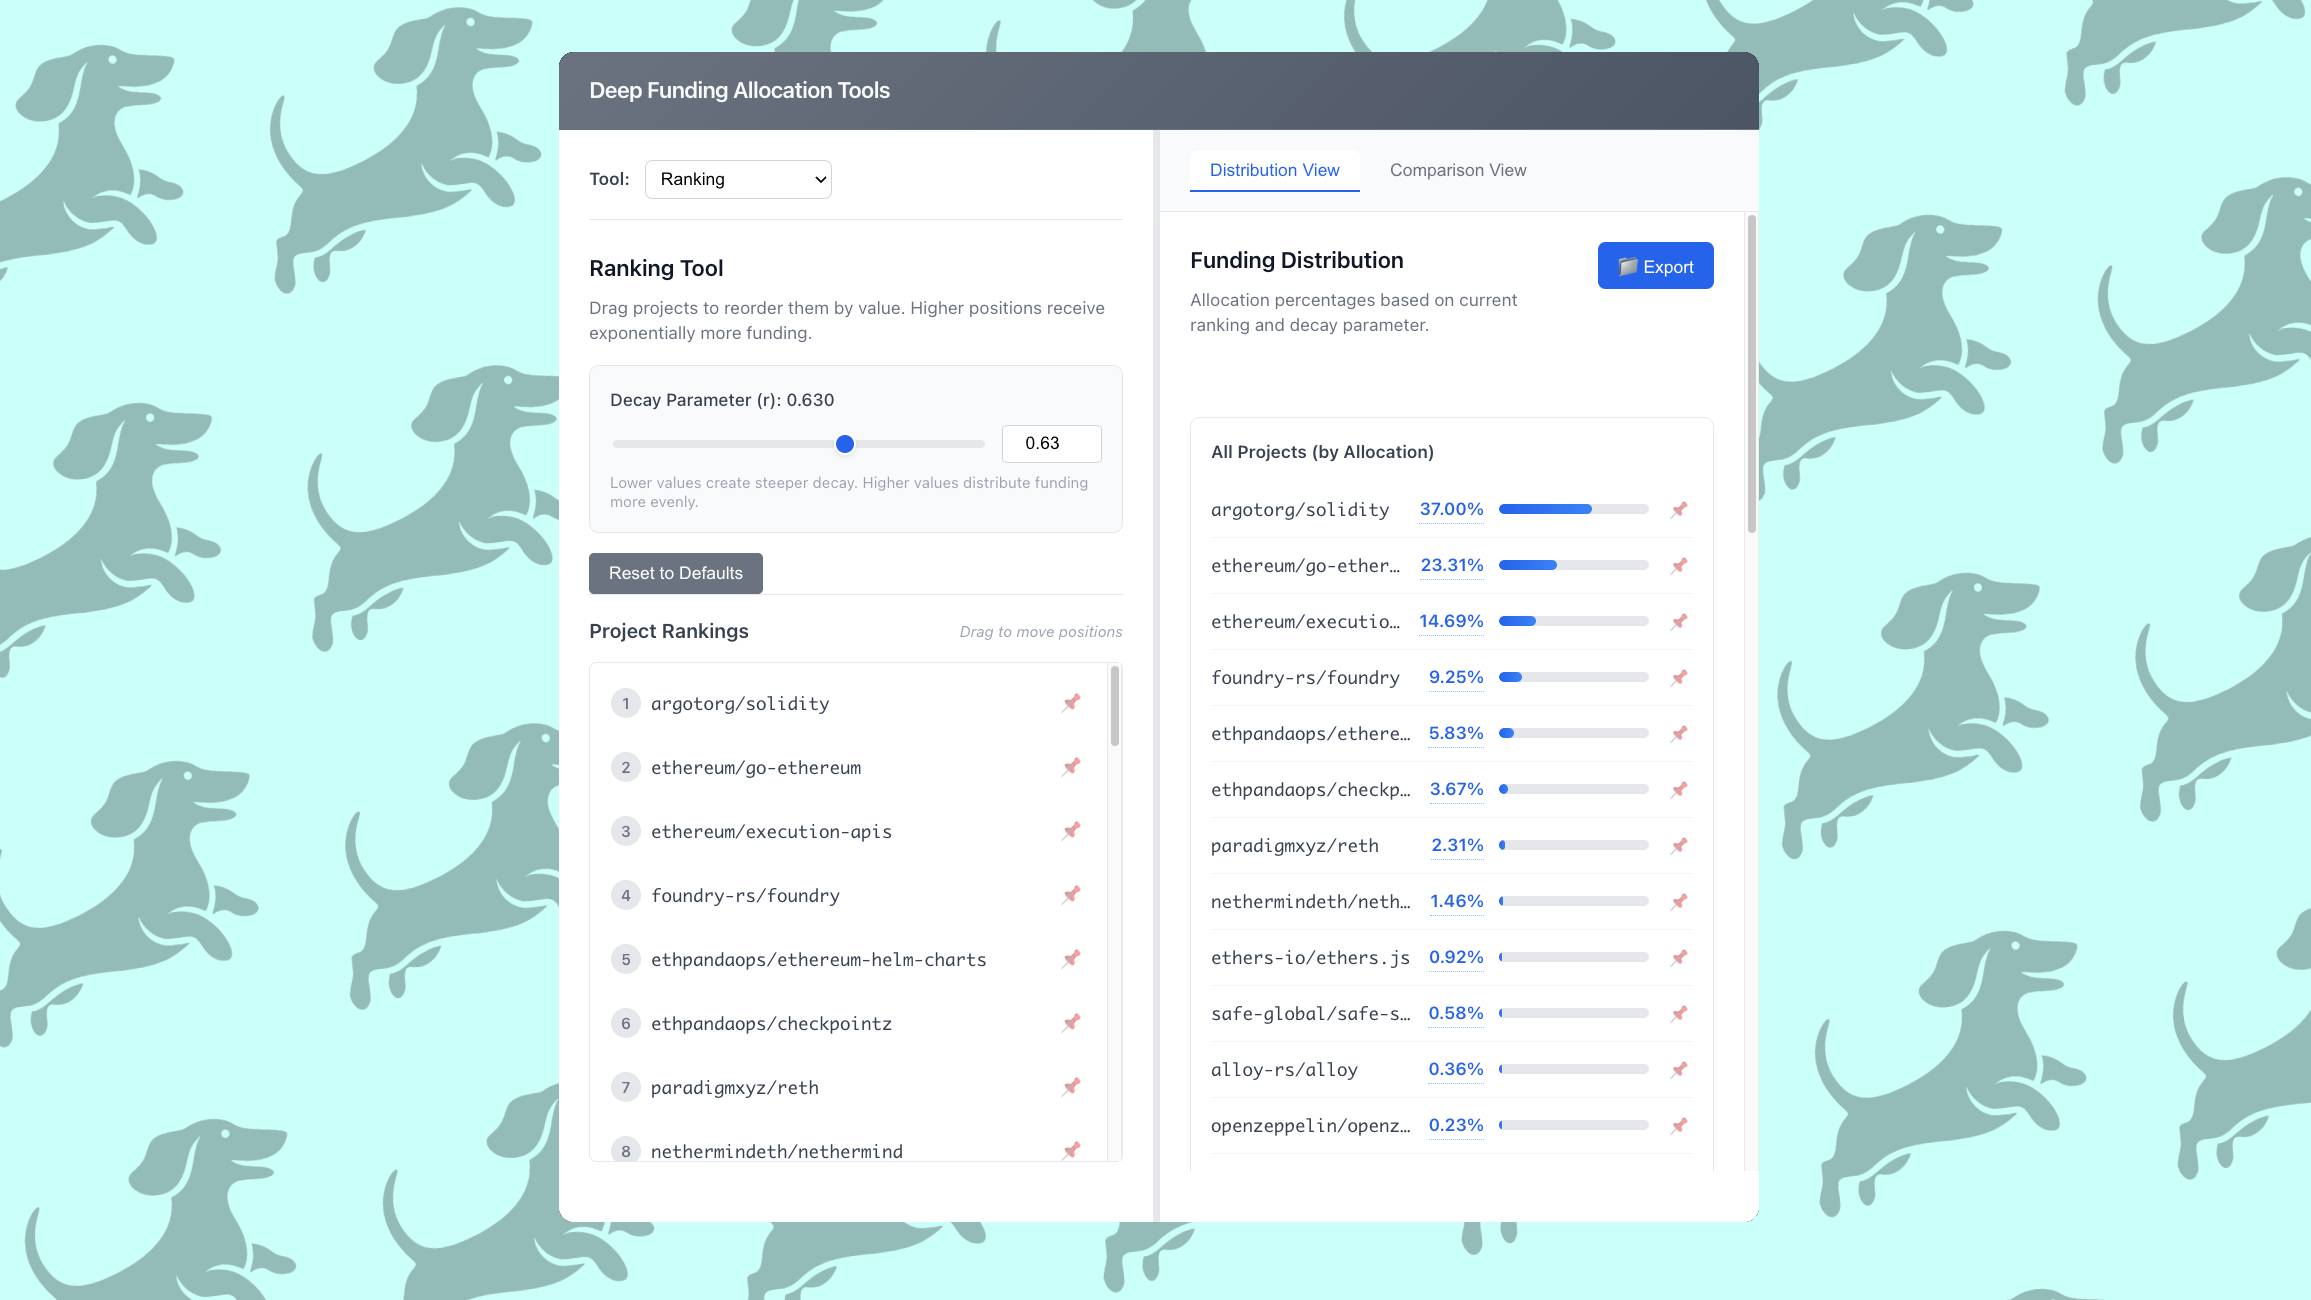Pin ethpandaops/checkpointz ranking row
This screenshot has height=1300, width=2311.
click(1071, 1023)
